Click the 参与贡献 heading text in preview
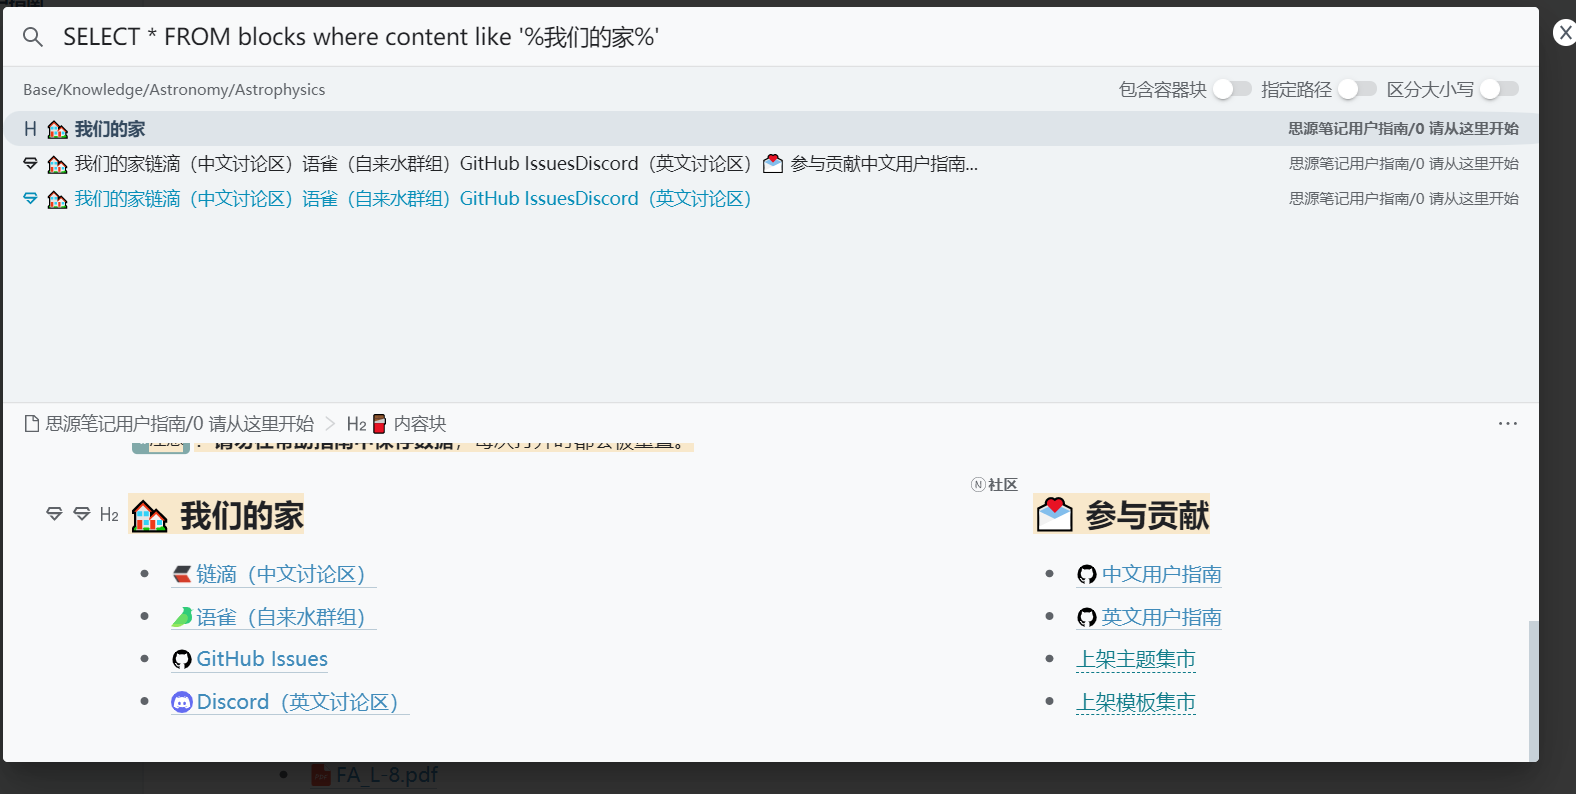This screenshot has height=794, width=1576. (x=1147, y=515)
